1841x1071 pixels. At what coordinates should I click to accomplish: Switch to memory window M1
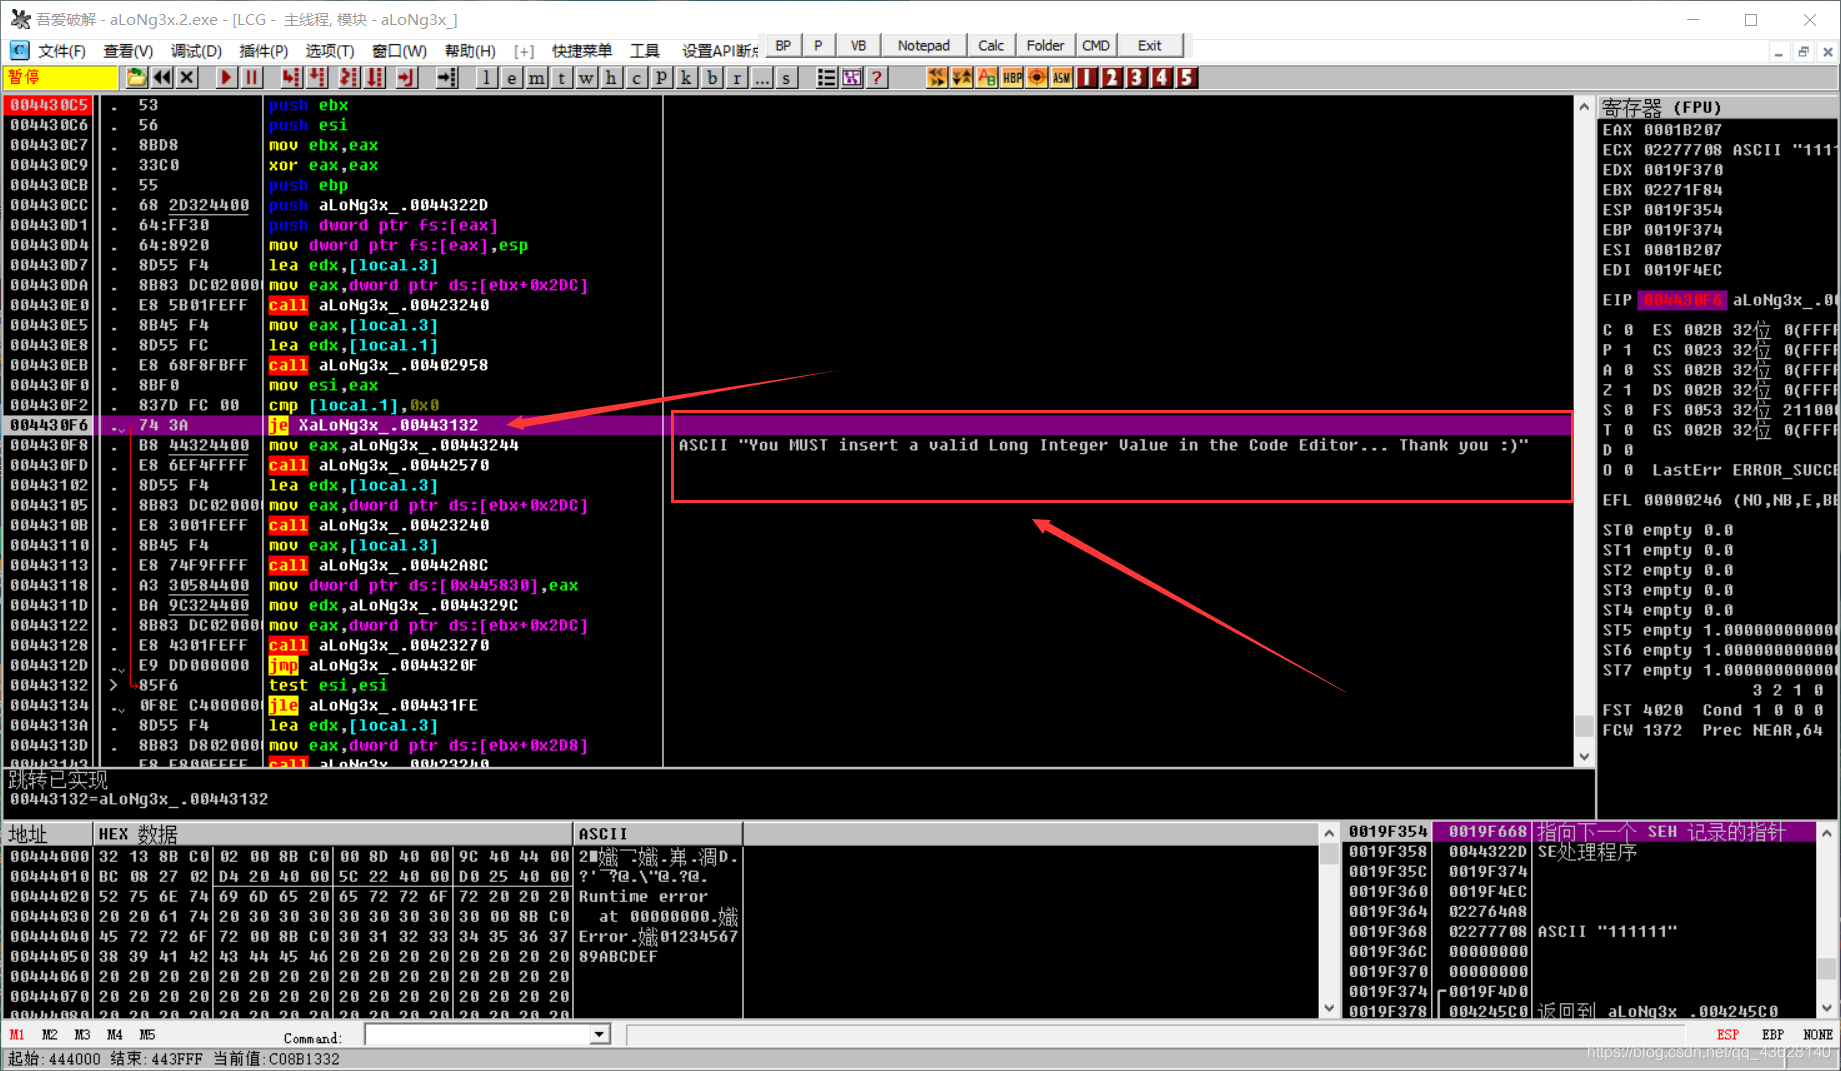point(17,1035)
